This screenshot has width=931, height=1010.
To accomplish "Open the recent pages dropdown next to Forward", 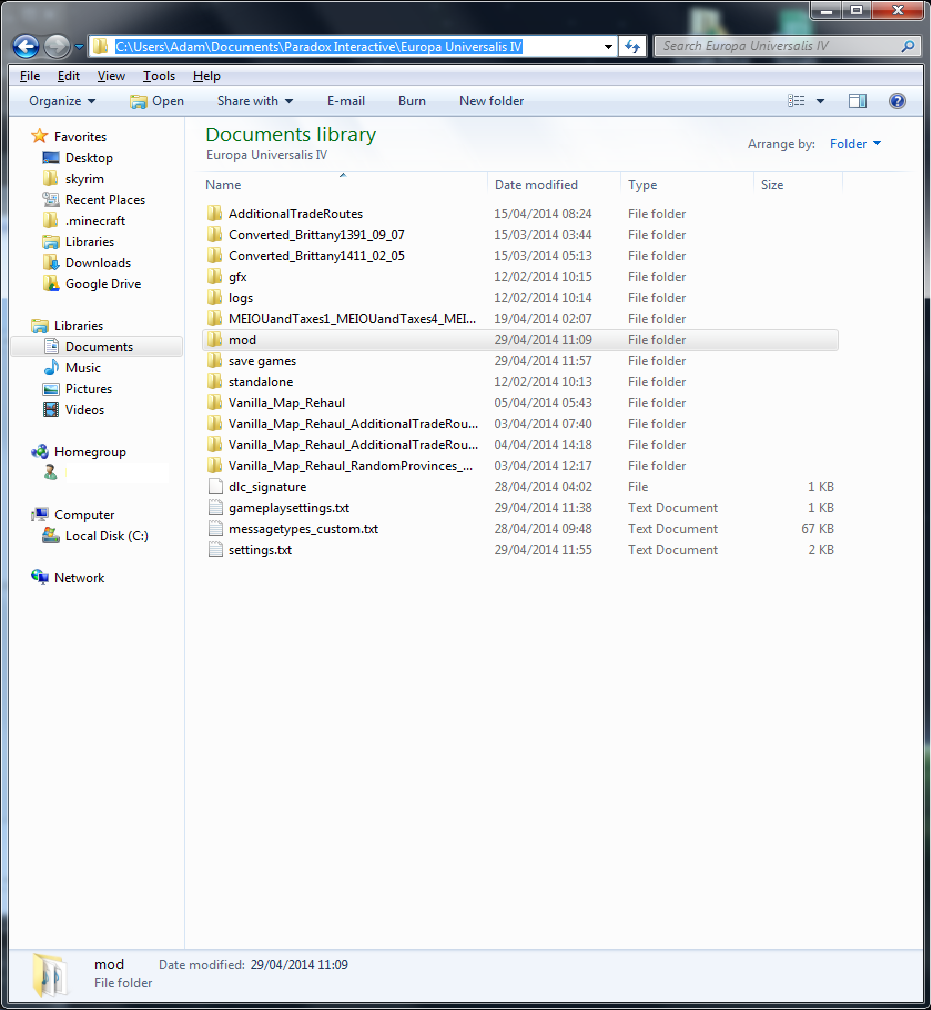I will 79,47.
